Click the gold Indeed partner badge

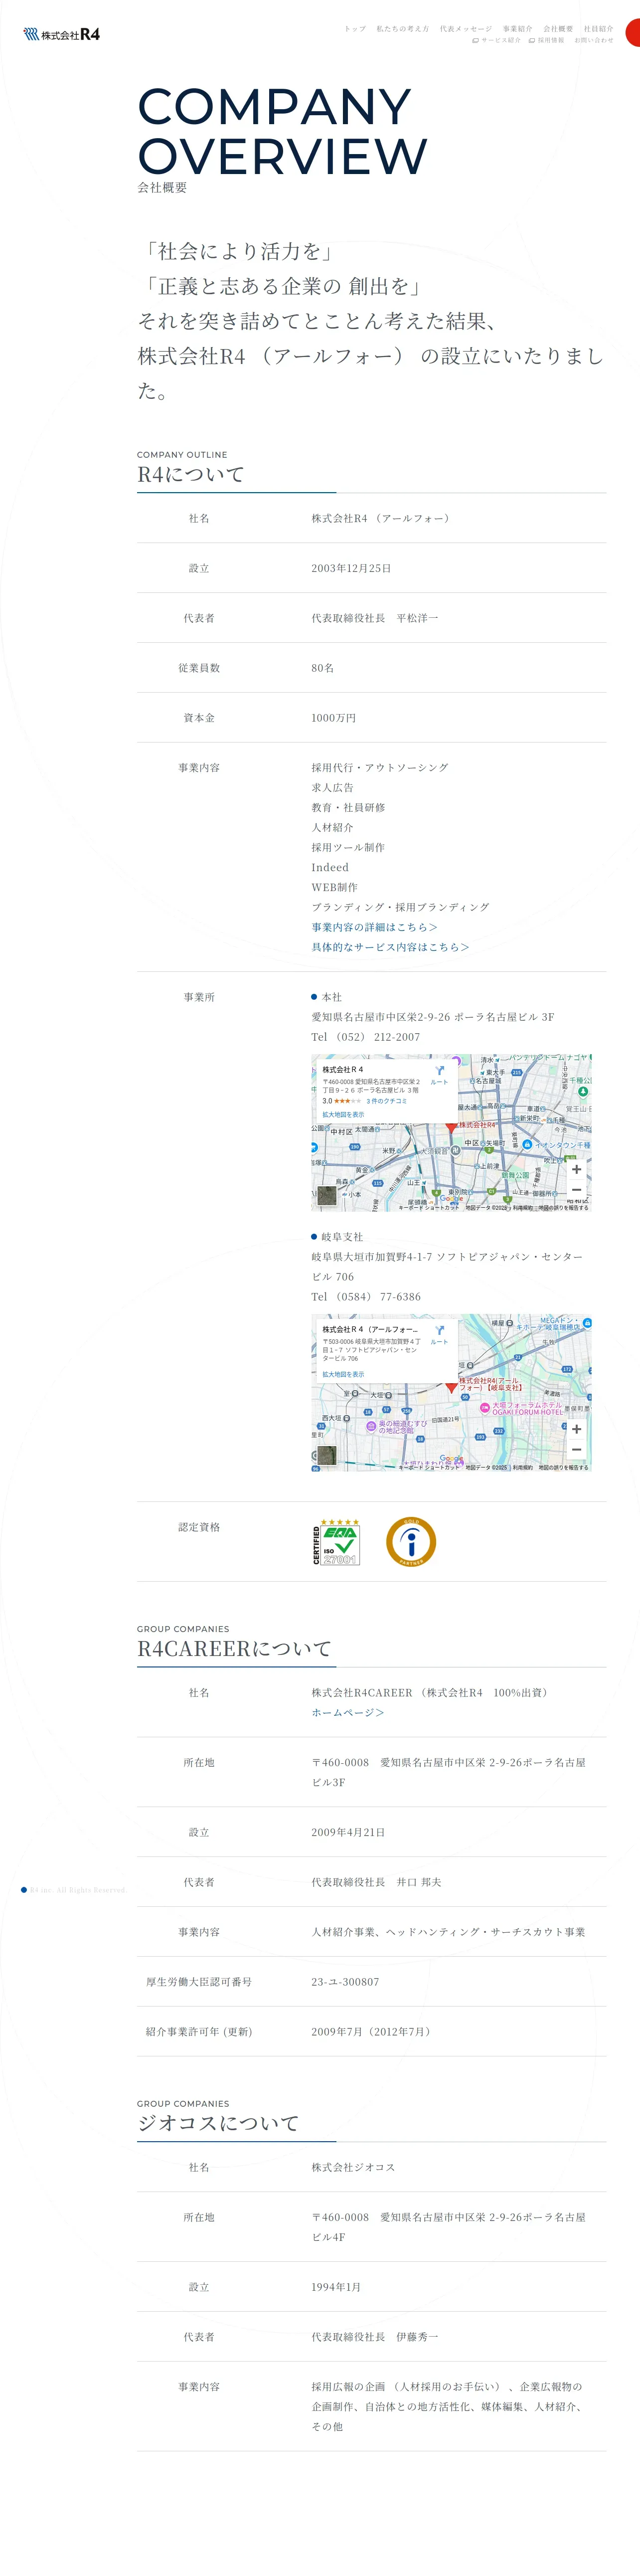pos(411,1542)
